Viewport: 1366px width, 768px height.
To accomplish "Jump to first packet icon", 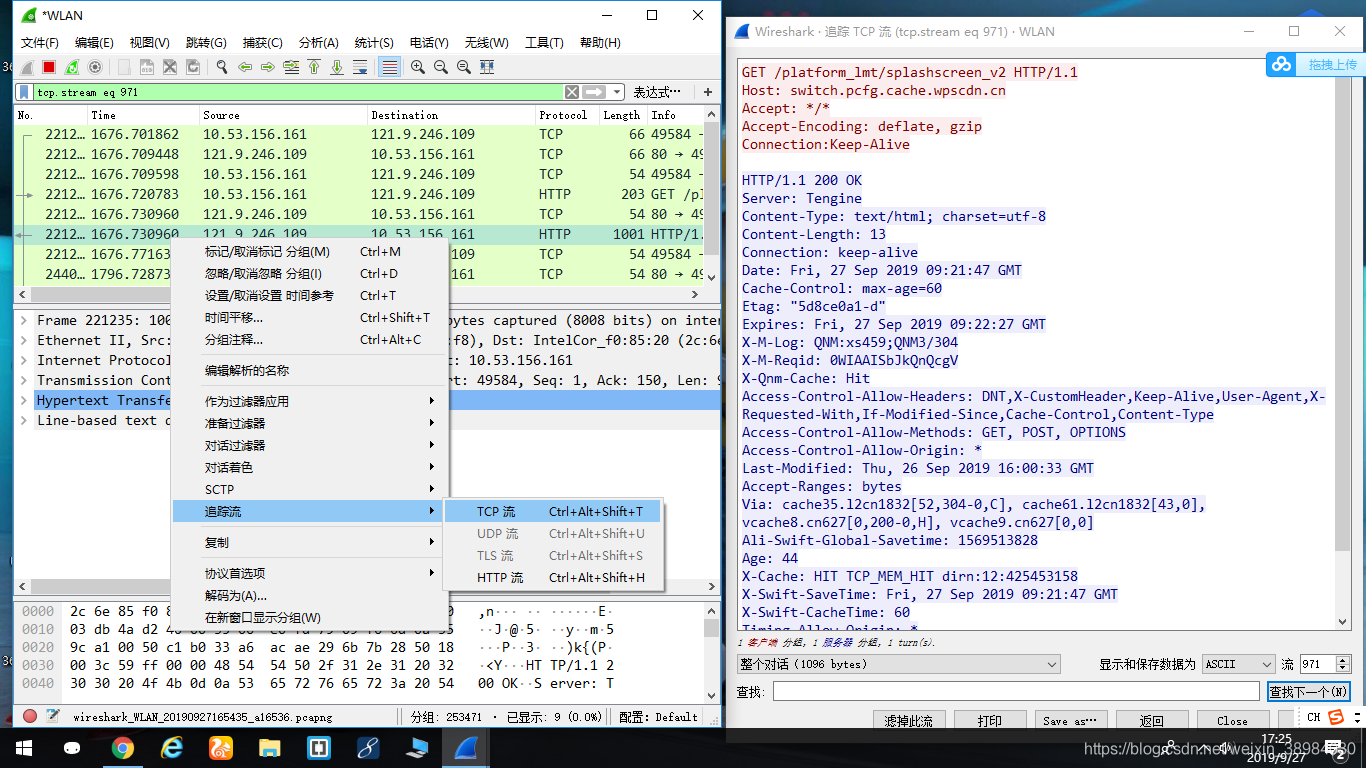I will [314, 67].
